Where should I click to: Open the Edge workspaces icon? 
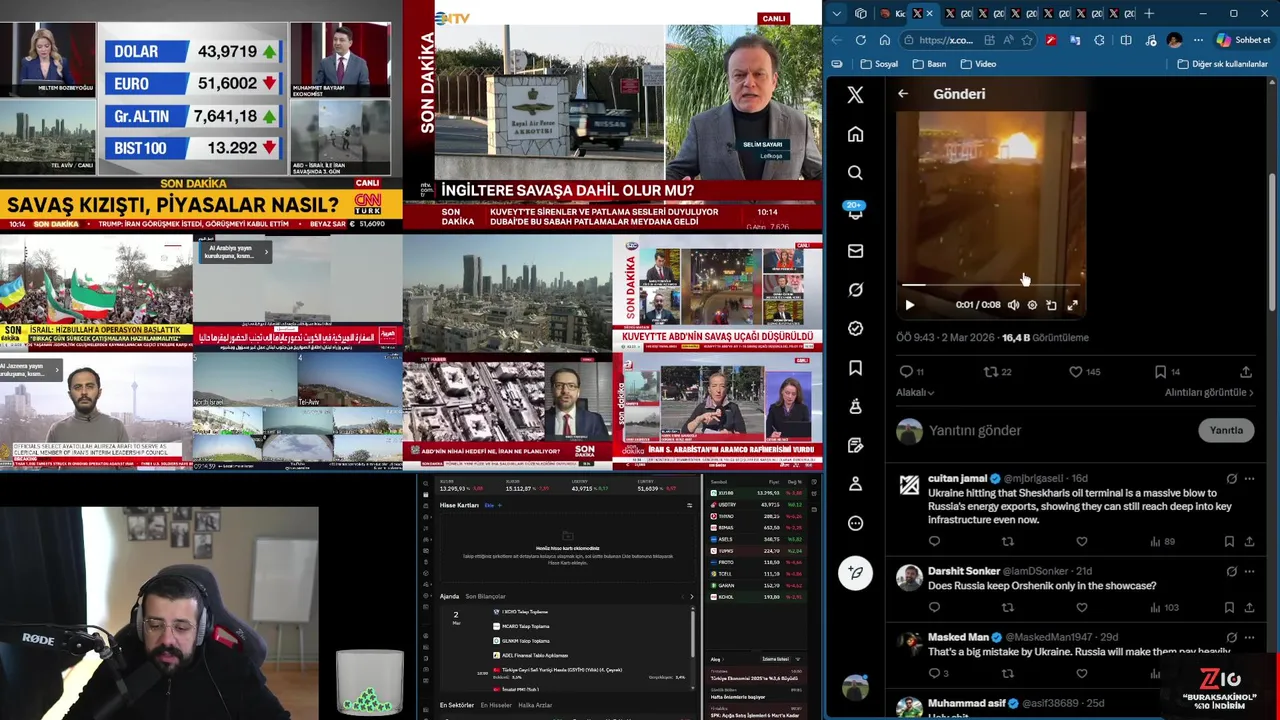tap(861, 14)
